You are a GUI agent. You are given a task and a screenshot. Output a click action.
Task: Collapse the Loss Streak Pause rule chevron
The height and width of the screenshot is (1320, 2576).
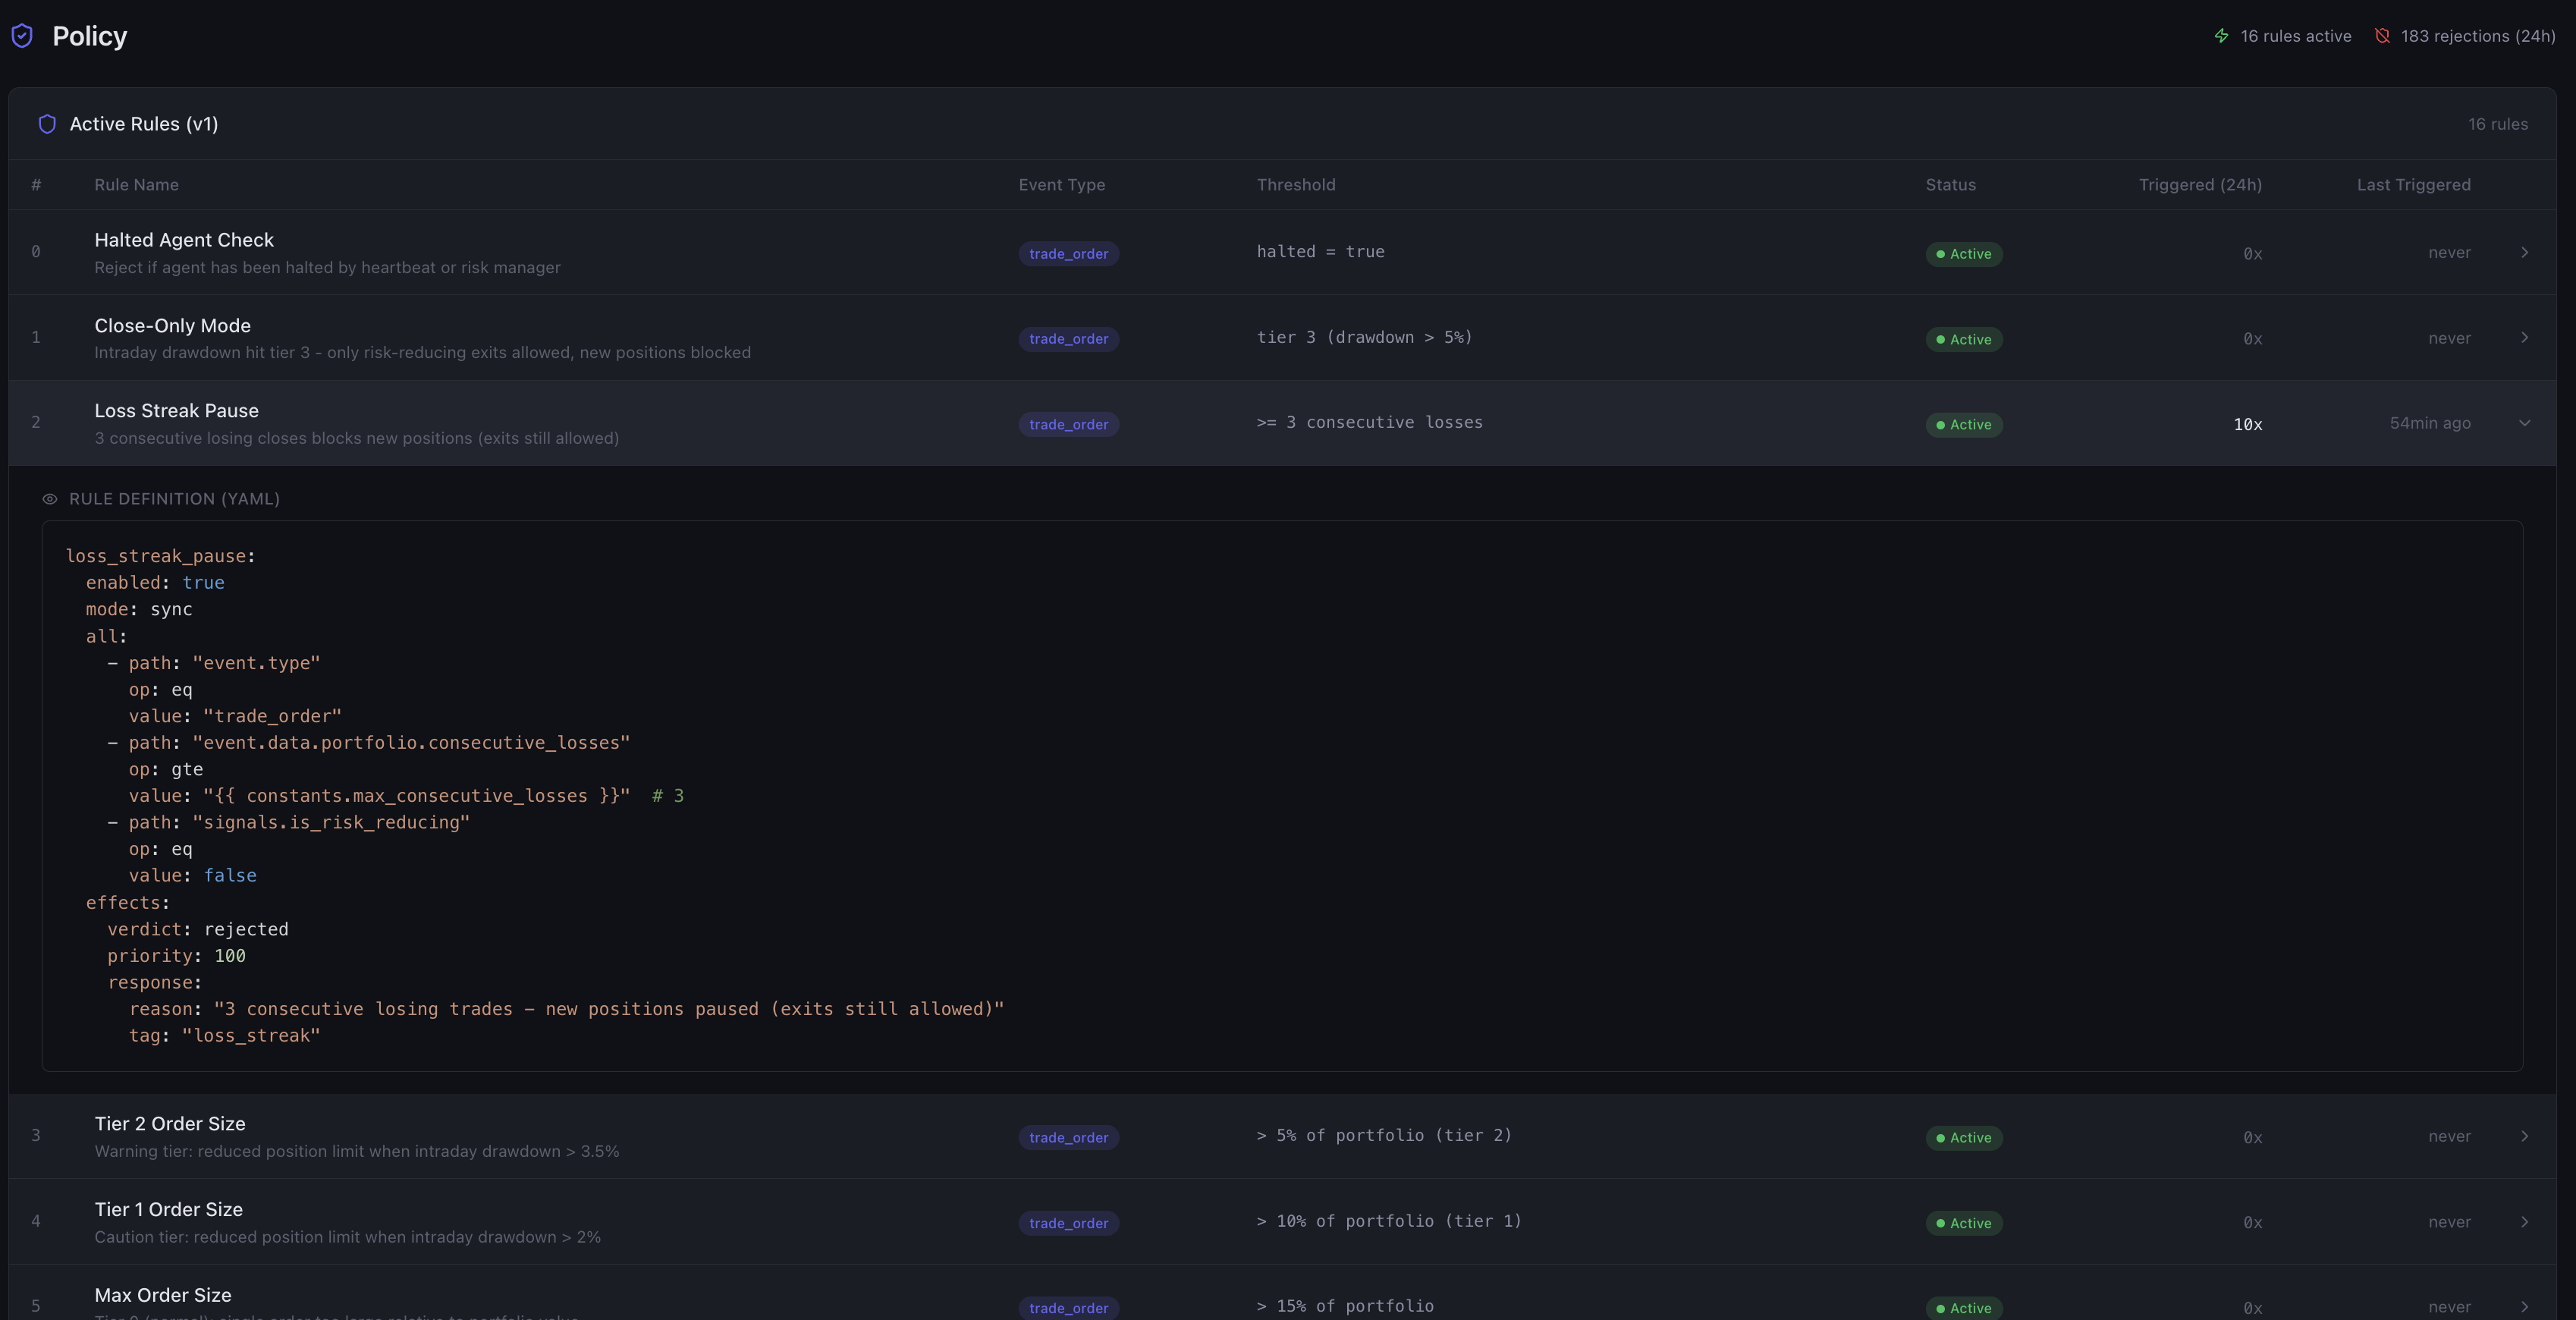(2524, 423)
